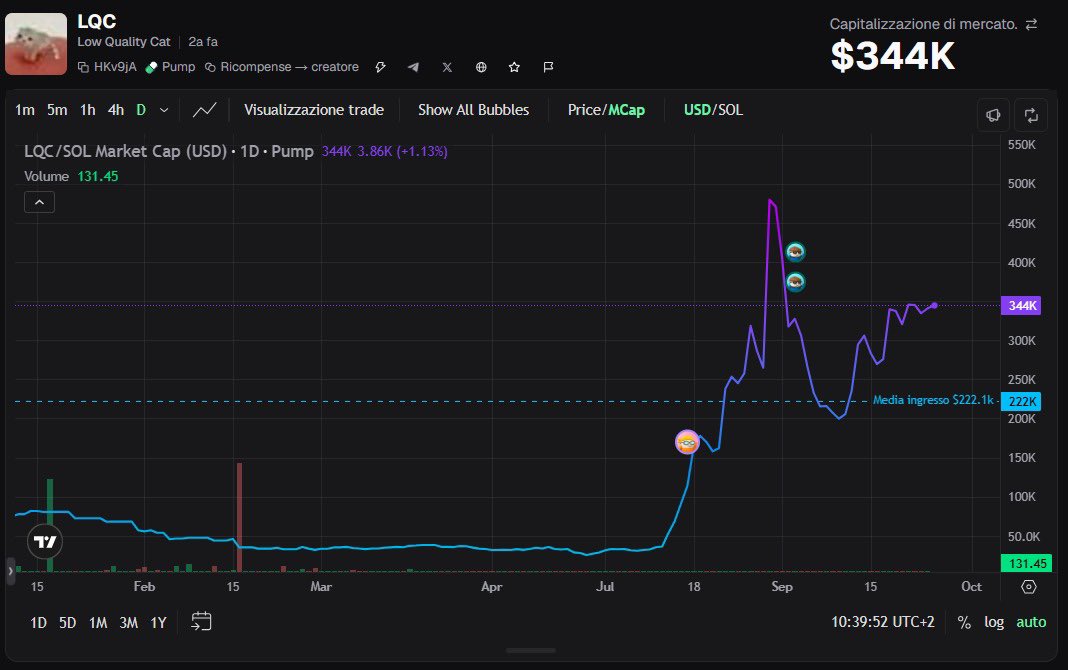Image resolution: width=1068 pixels, height=670 pixels.
Task: Toggle auto scale
Action: (1031, 622)
